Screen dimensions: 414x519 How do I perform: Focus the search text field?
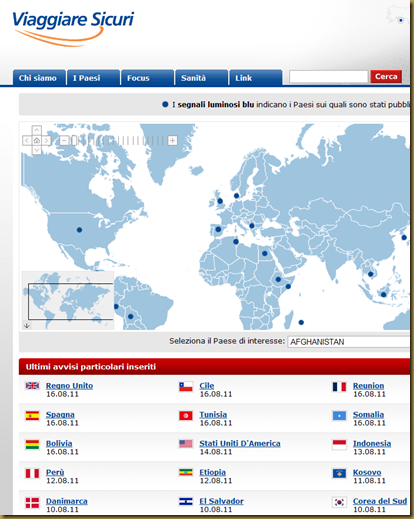coord(328,77)
